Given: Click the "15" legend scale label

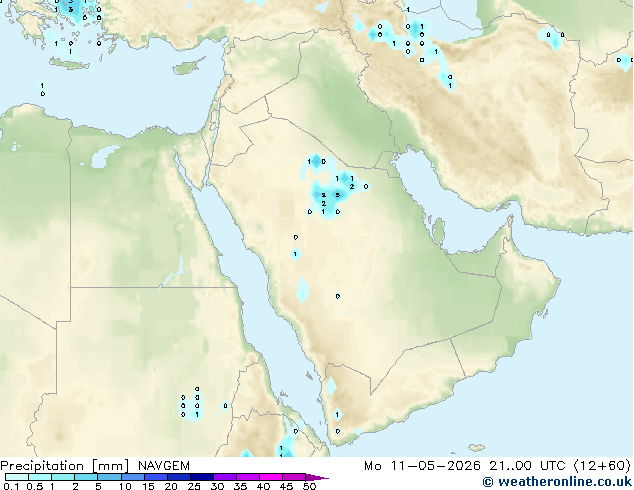Looking at the screenshot, I should (x=148, y=486).
